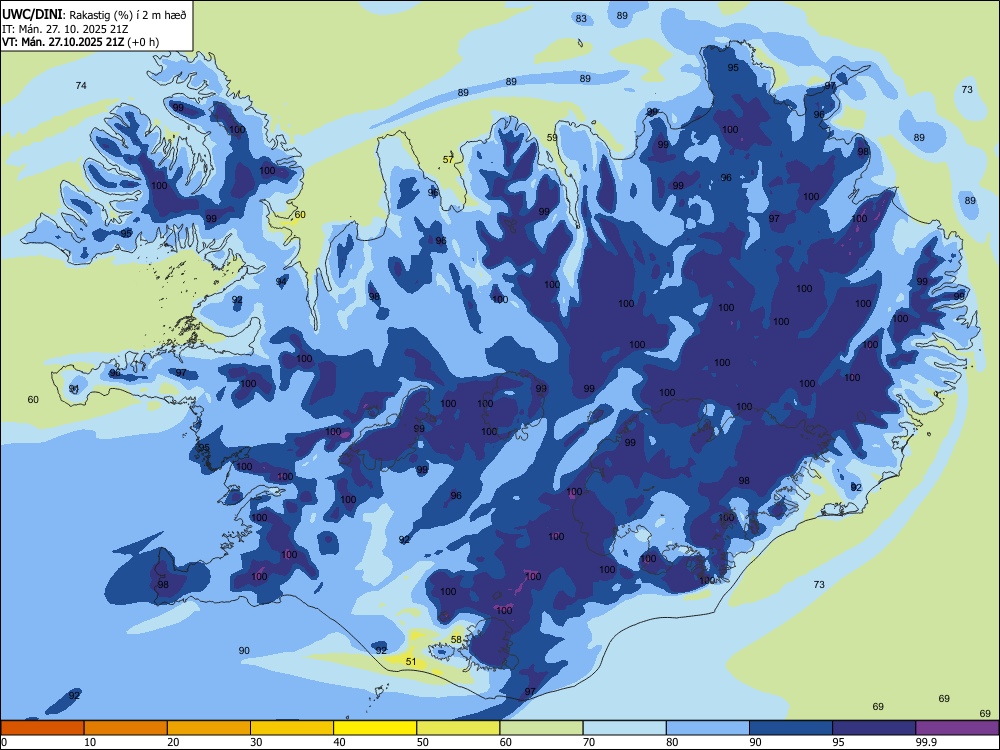Click the humidity value '94' on the map
The height and width of the screenshot is (750, 1000).
coord(281,281)
